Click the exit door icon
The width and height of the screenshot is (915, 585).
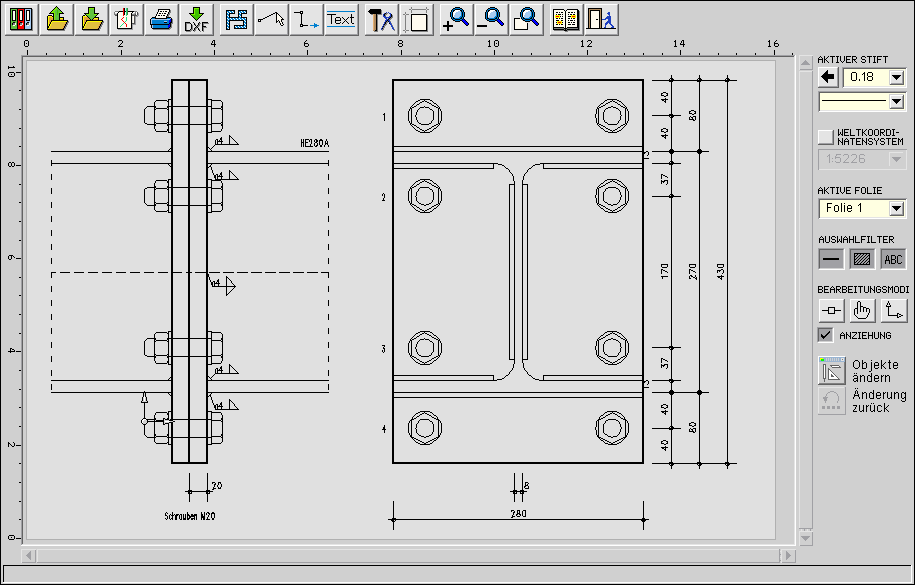[x=600, y=19]
